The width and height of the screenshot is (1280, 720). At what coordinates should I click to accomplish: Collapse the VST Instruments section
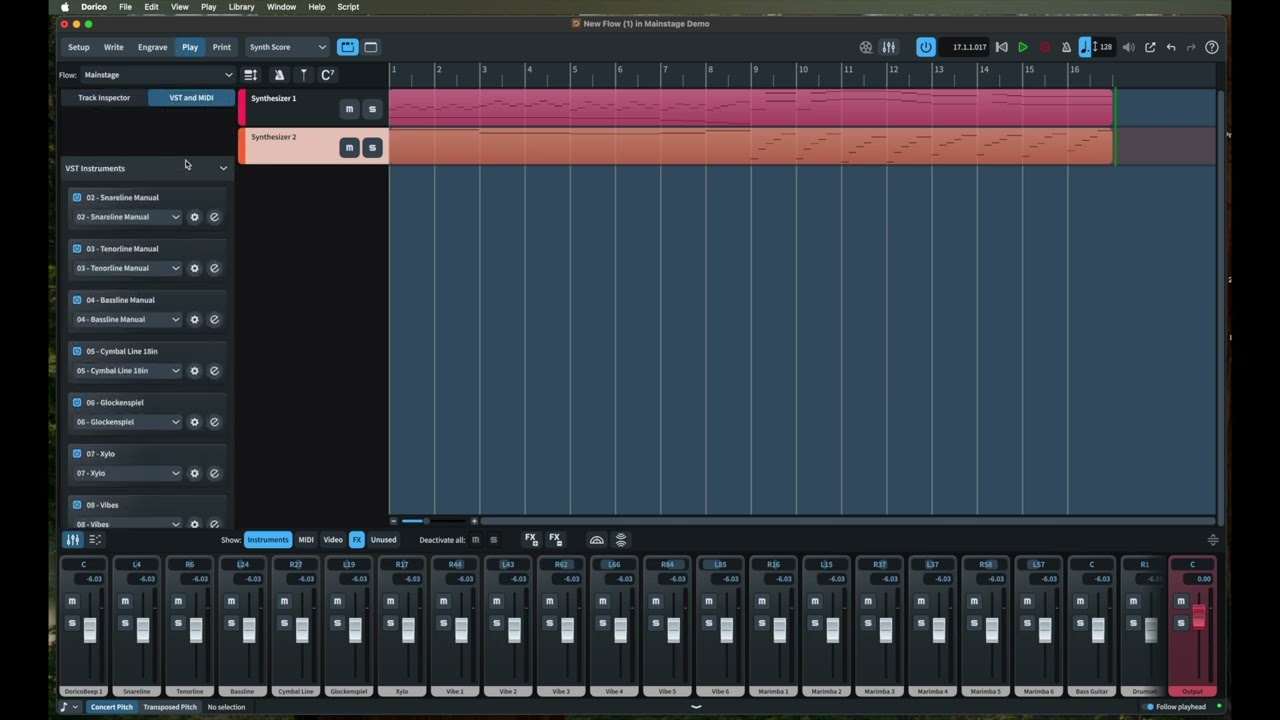pyautogui.click(x=223, y=168)
